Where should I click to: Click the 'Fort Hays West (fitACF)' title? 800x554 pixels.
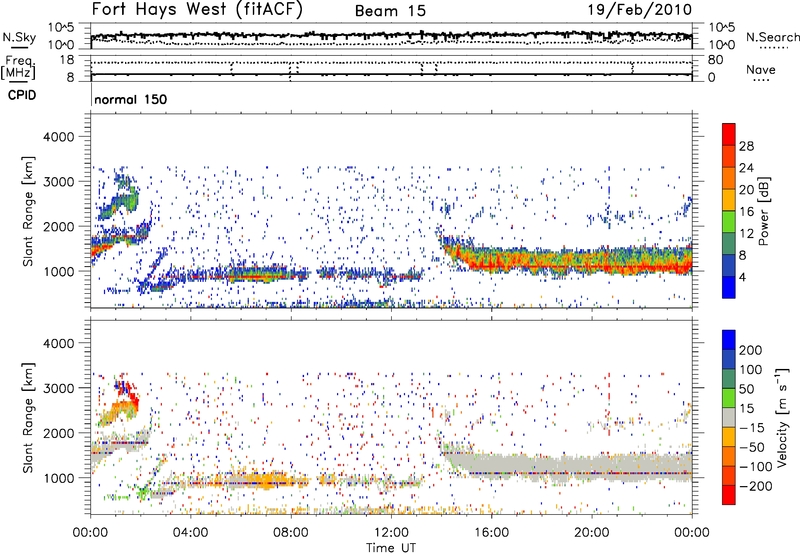point(197,10)
